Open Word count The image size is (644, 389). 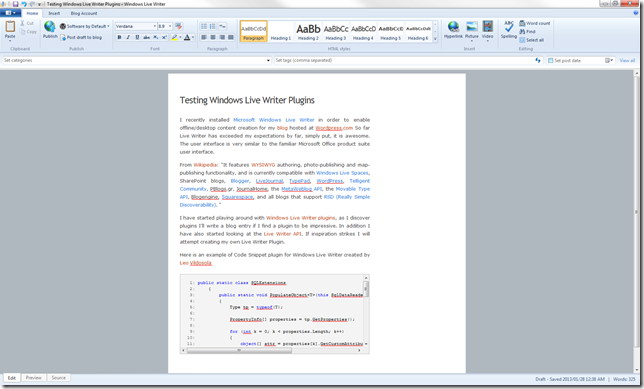click(x=535, y=23)
